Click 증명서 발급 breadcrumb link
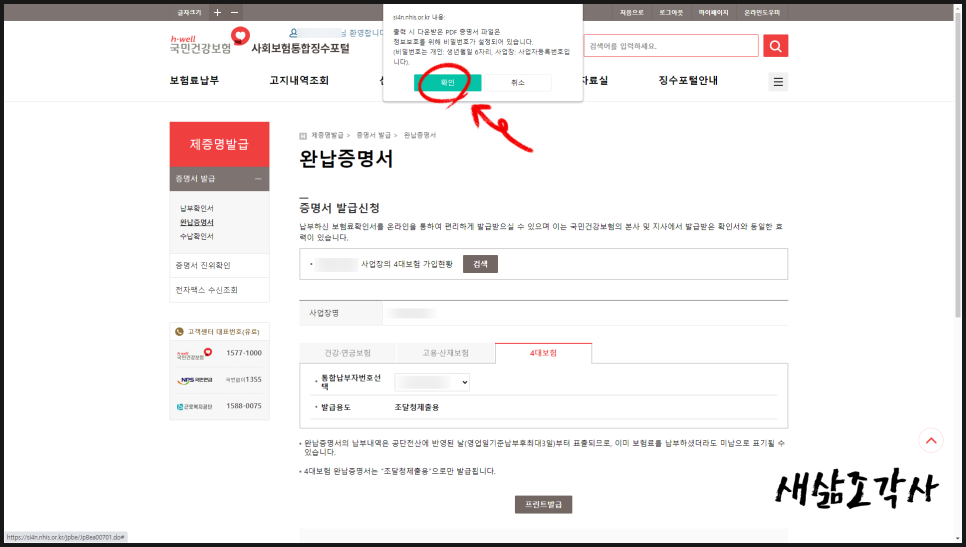Screen dimensions: 966x547 pos(373,135)
